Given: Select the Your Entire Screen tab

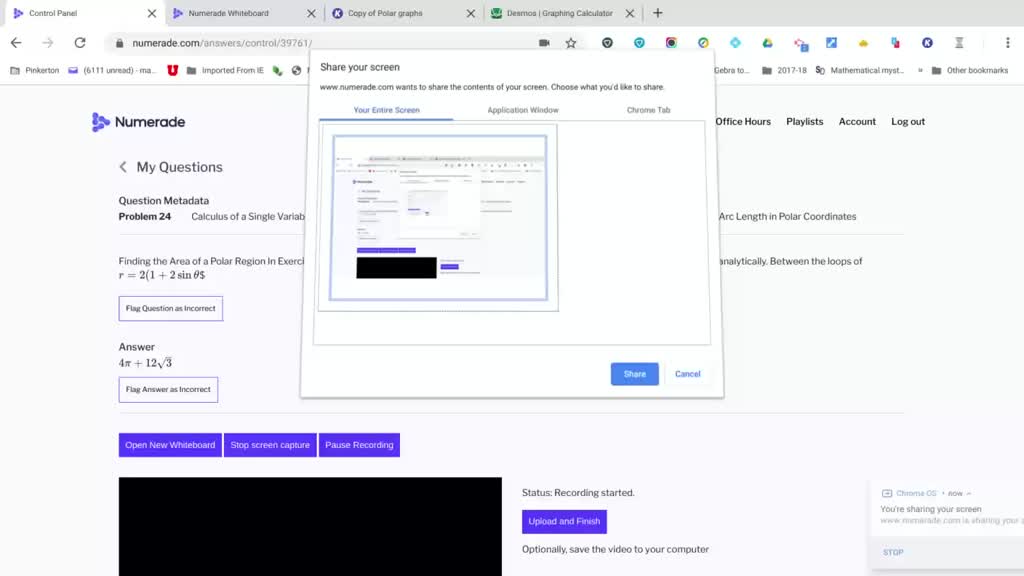Looking at the screenshot, I should 386,110.
